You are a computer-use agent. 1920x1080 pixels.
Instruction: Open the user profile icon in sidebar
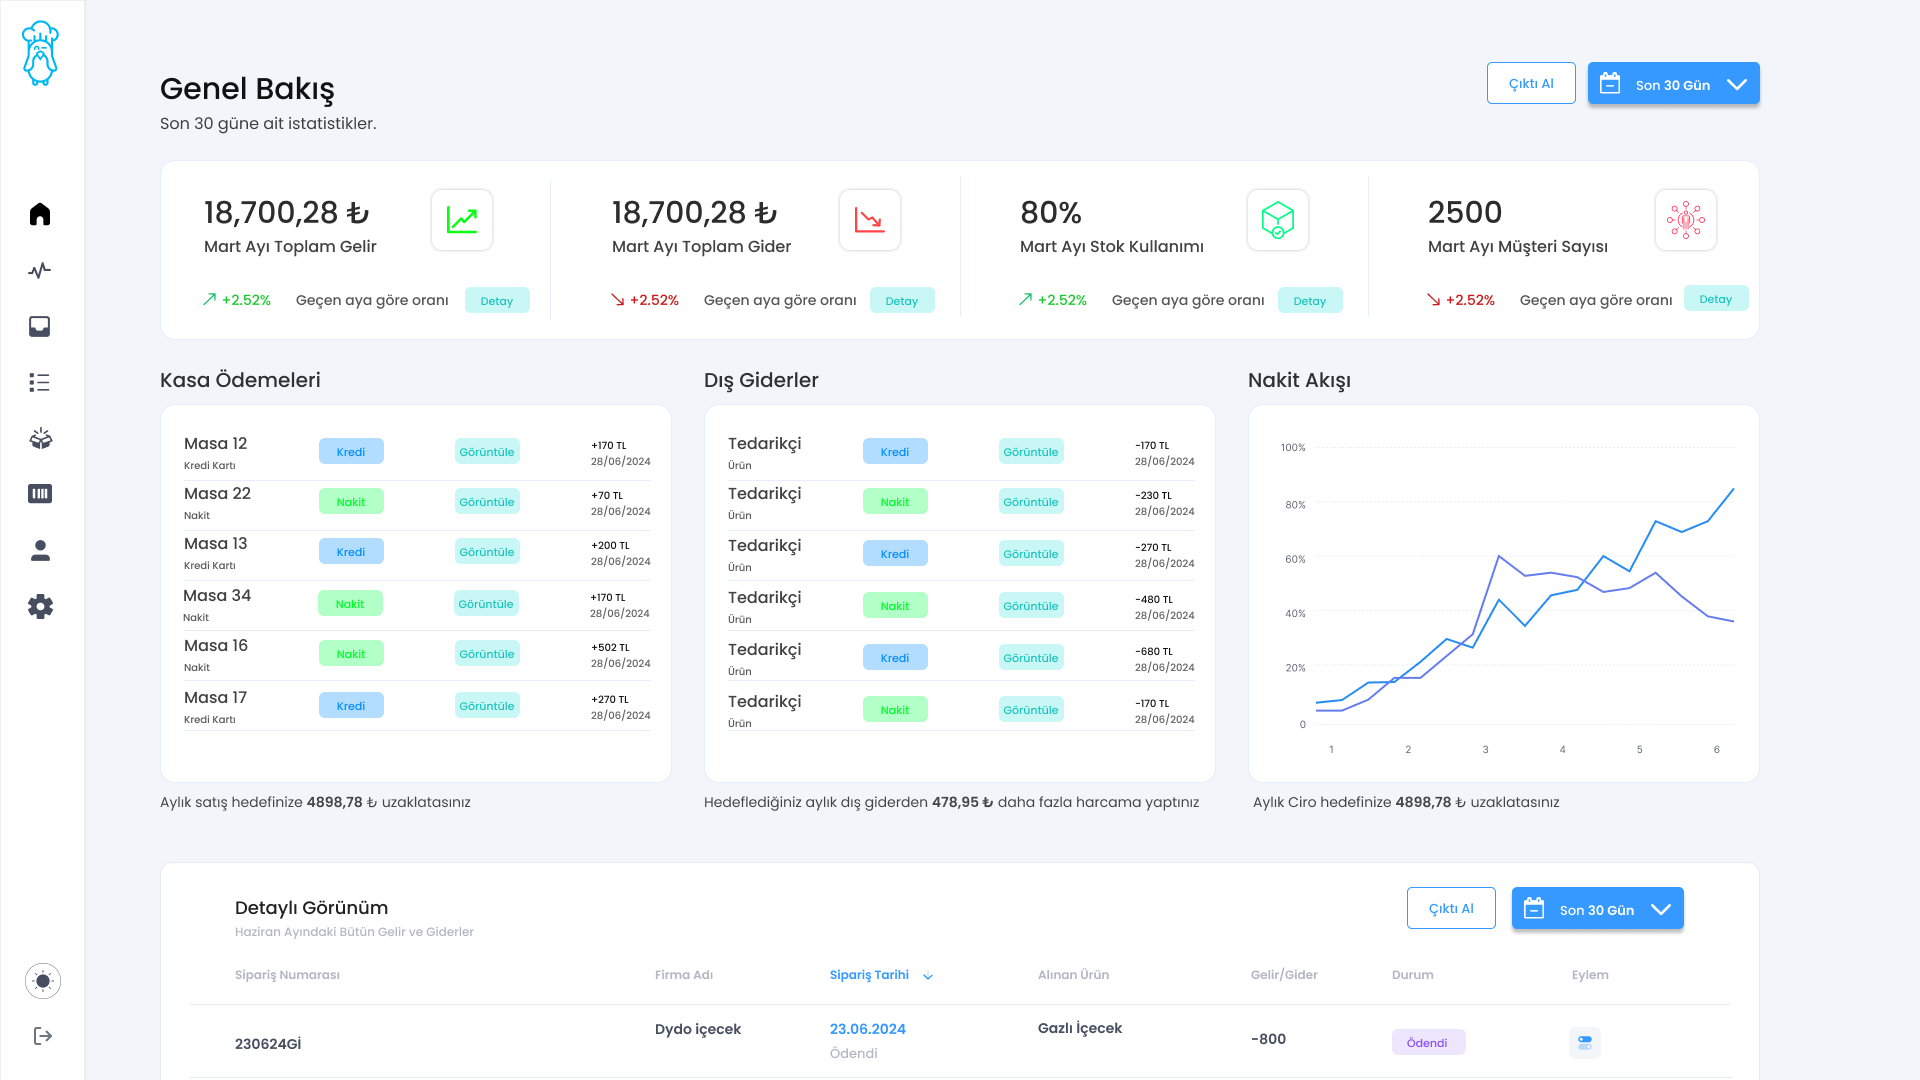(x=40, y=550)
